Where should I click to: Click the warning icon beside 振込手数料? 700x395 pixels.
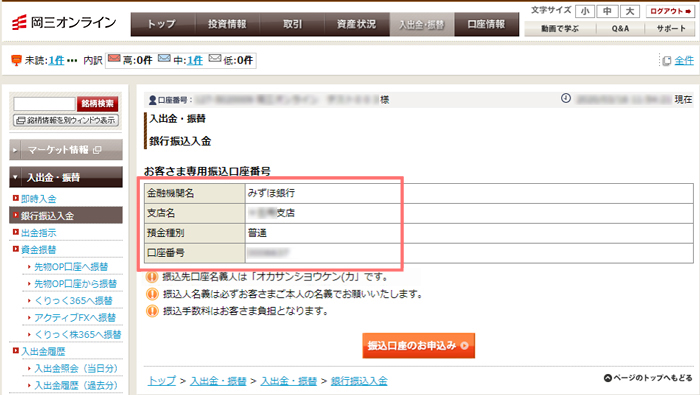(152, 311)
